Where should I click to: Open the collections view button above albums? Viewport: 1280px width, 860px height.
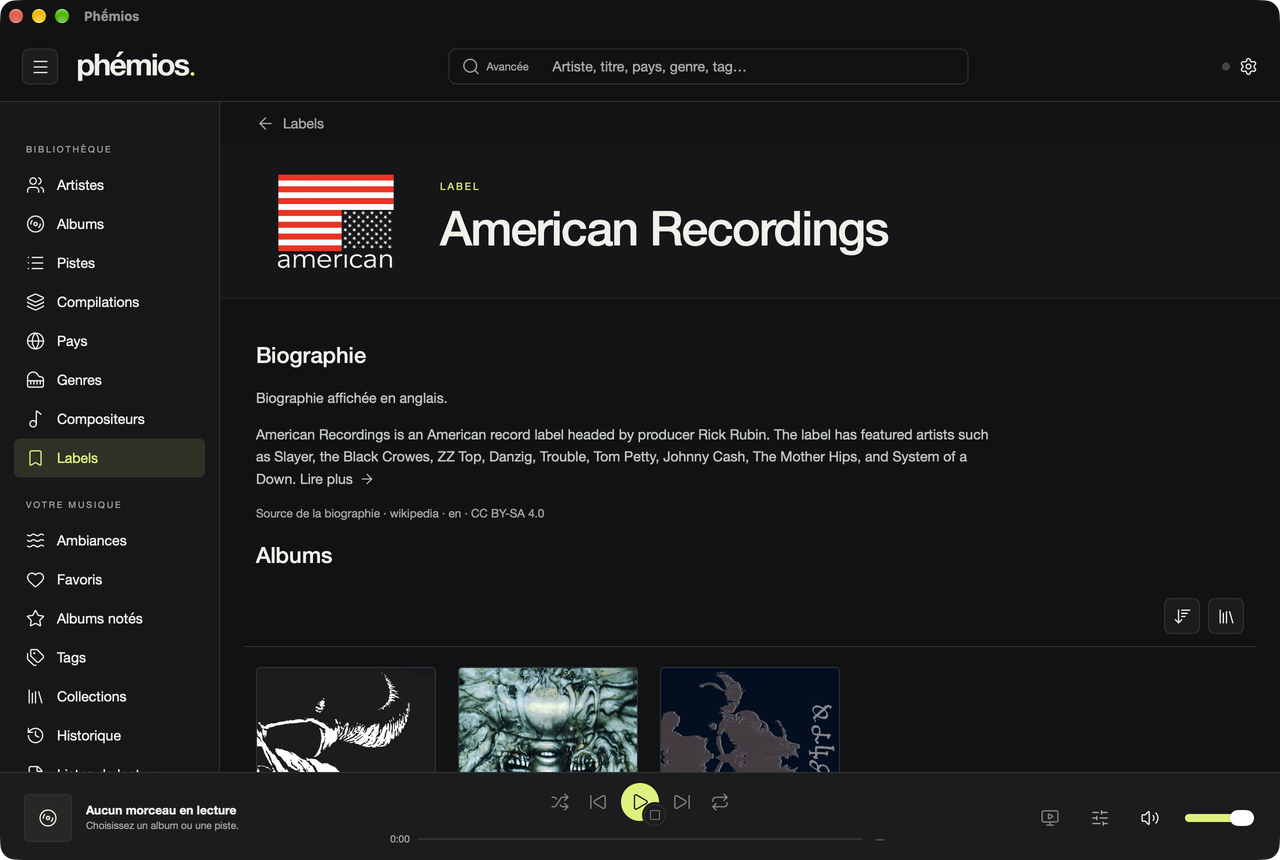coord(1226,617)
